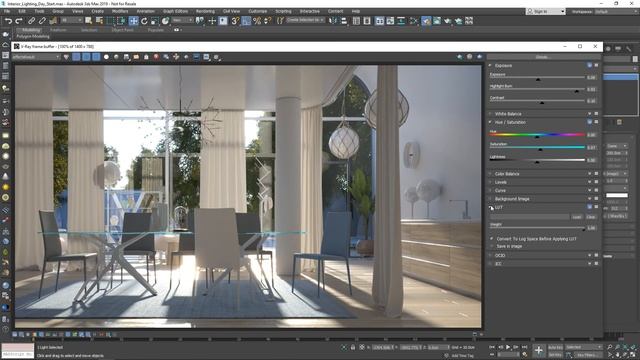
Task: Expand the Color Balance rollout arrow
Action: pos(589,173)
